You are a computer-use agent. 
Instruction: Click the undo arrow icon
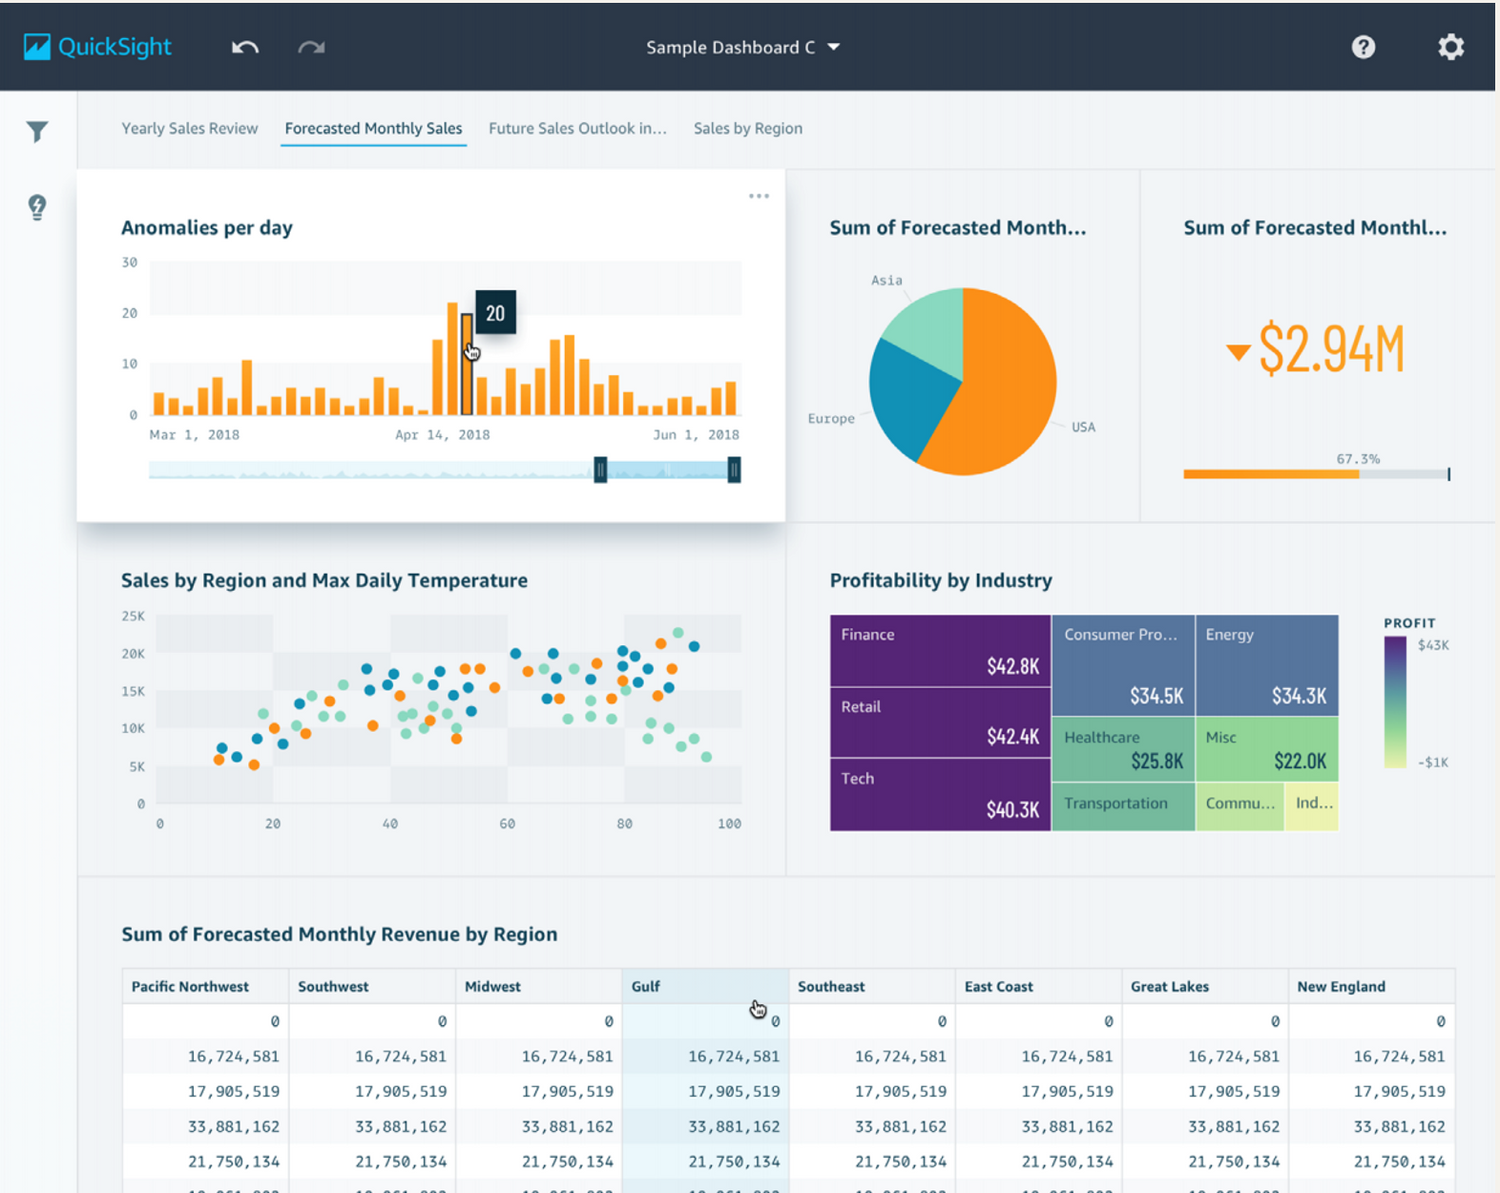pos(245,47)
